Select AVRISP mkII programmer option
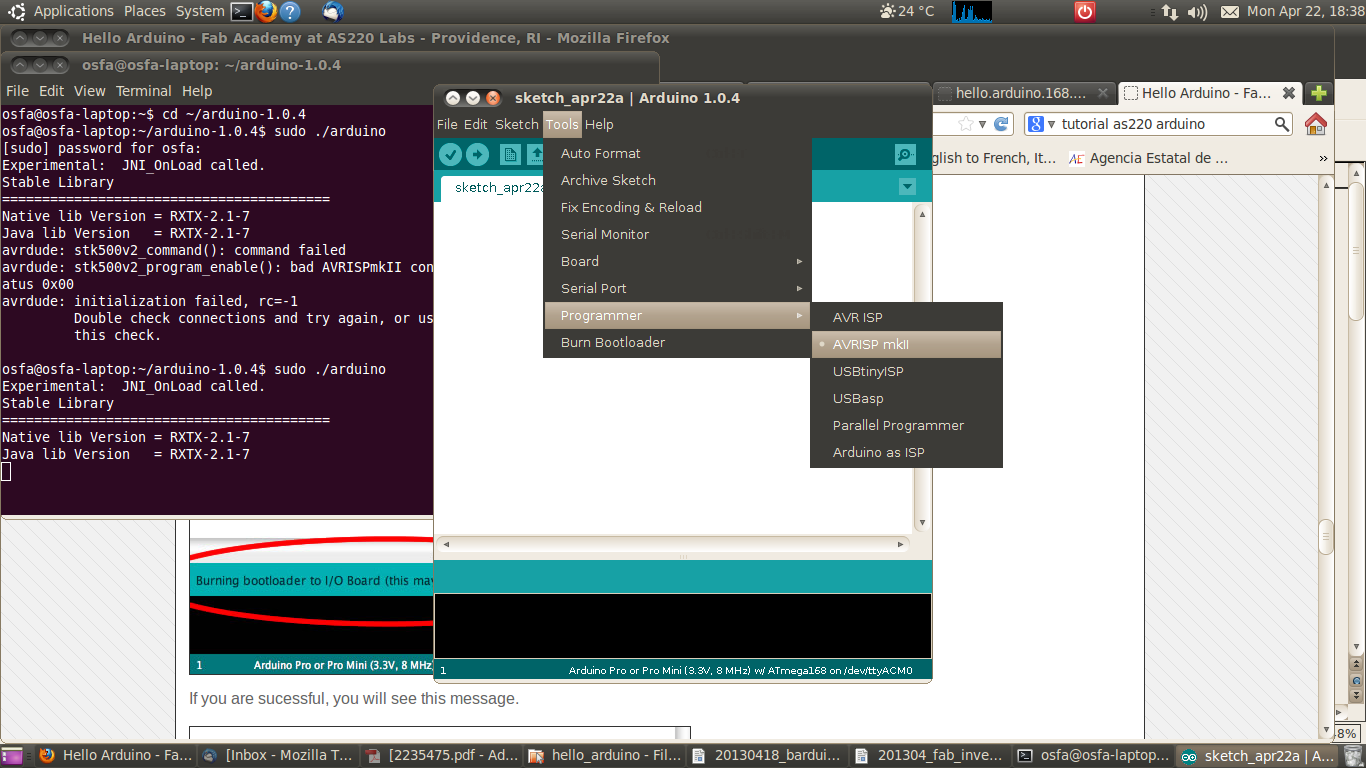This screenshot has height=768, width=1366. point(906,344)
